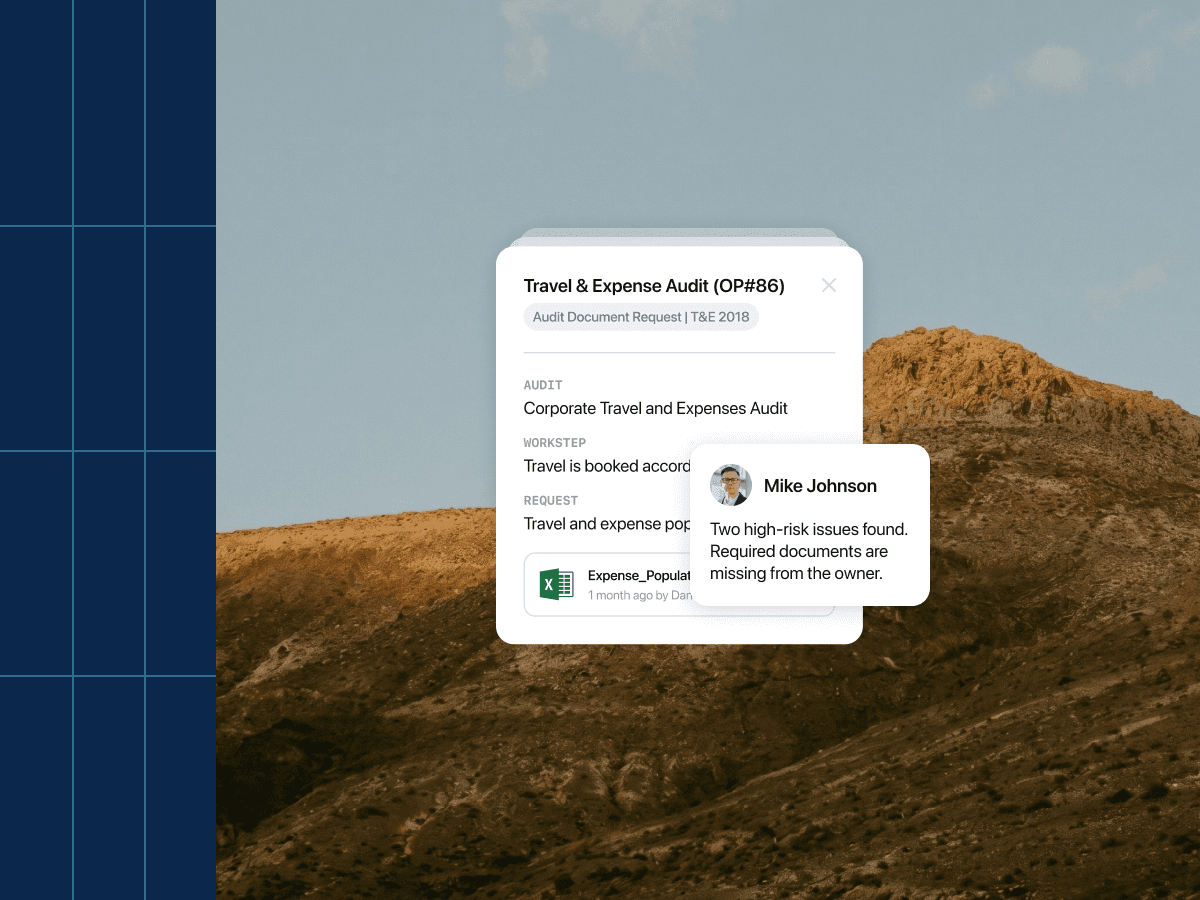This screenshot has width=1200, height=900.
Task: Click the REQUEST field label
Action: [x=551, y=501]
